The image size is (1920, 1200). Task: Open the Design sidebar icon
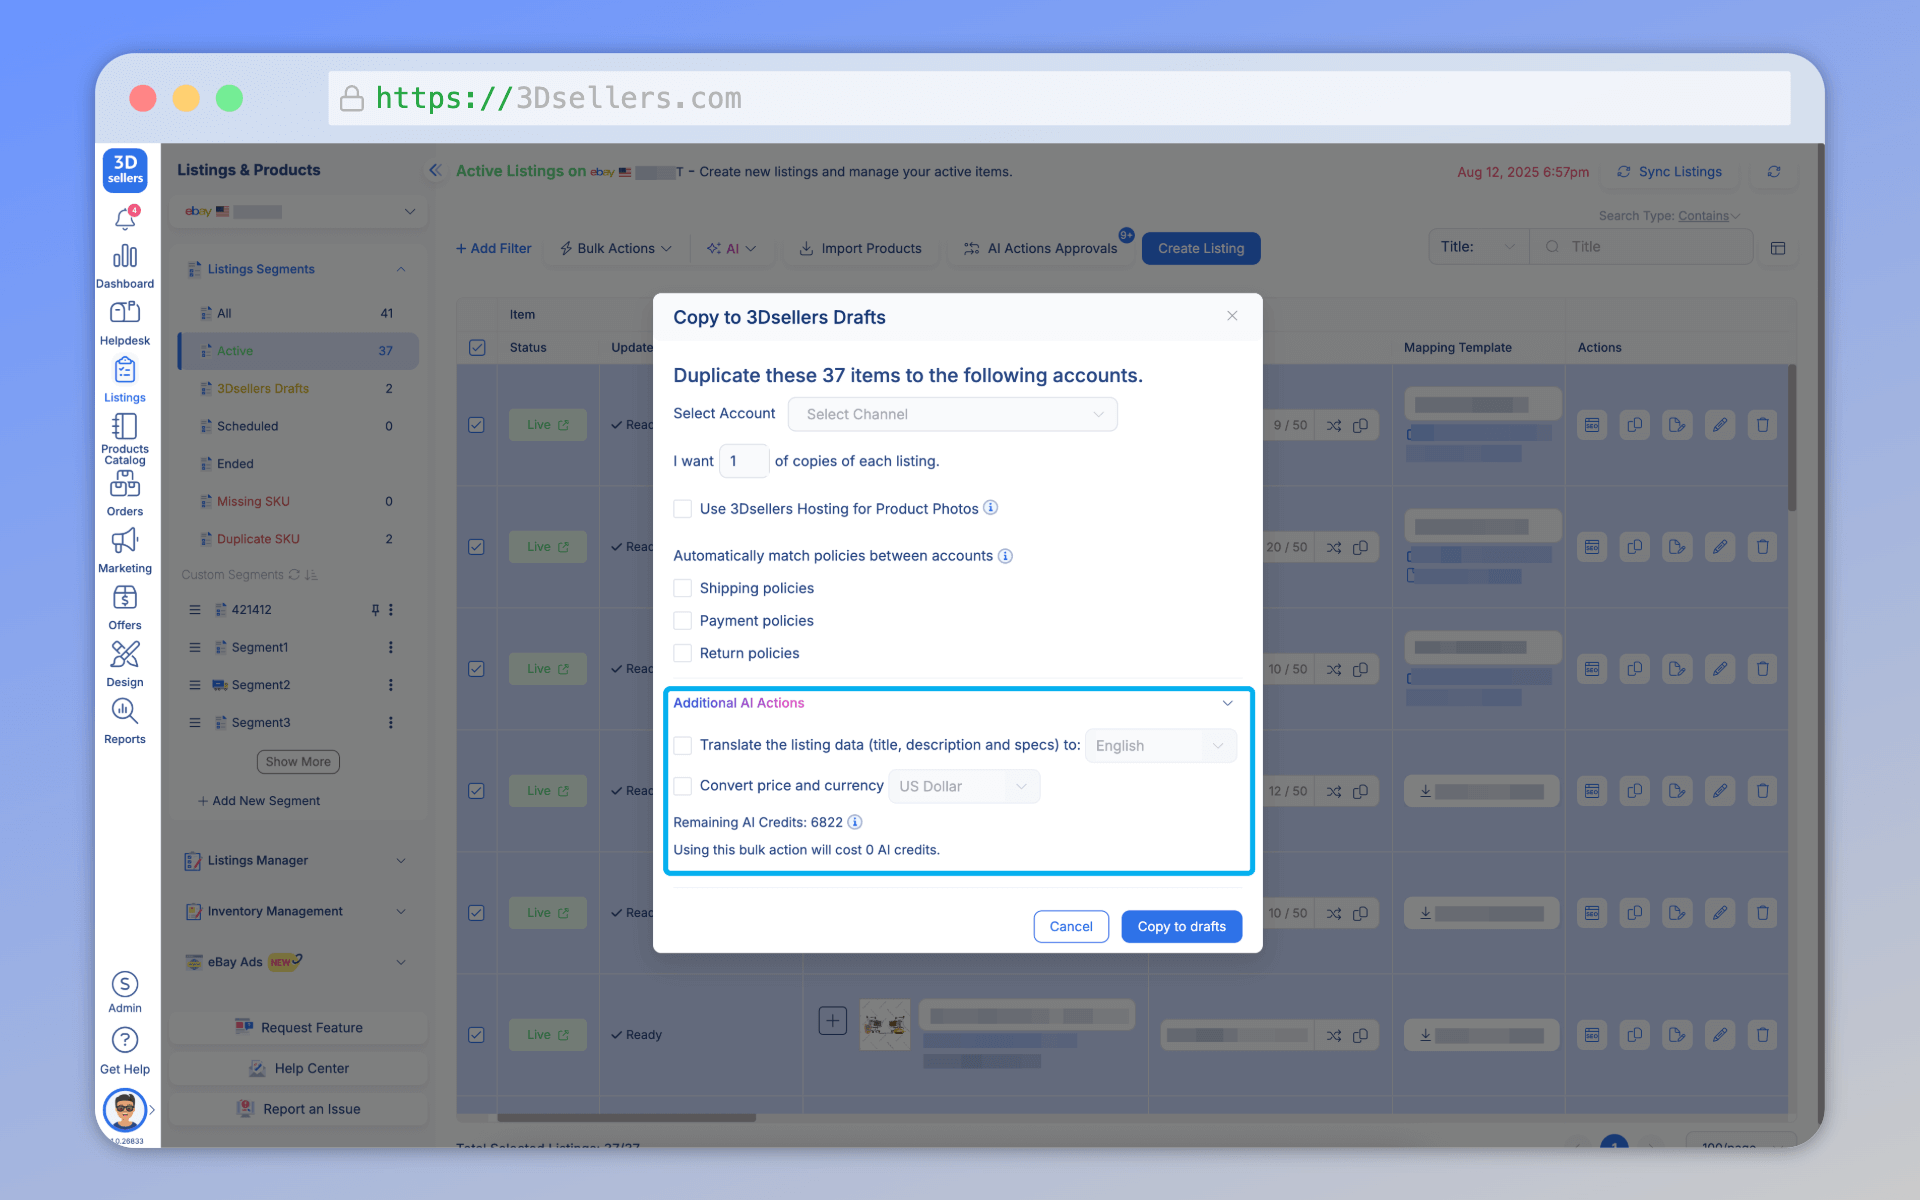pos(125,655)
